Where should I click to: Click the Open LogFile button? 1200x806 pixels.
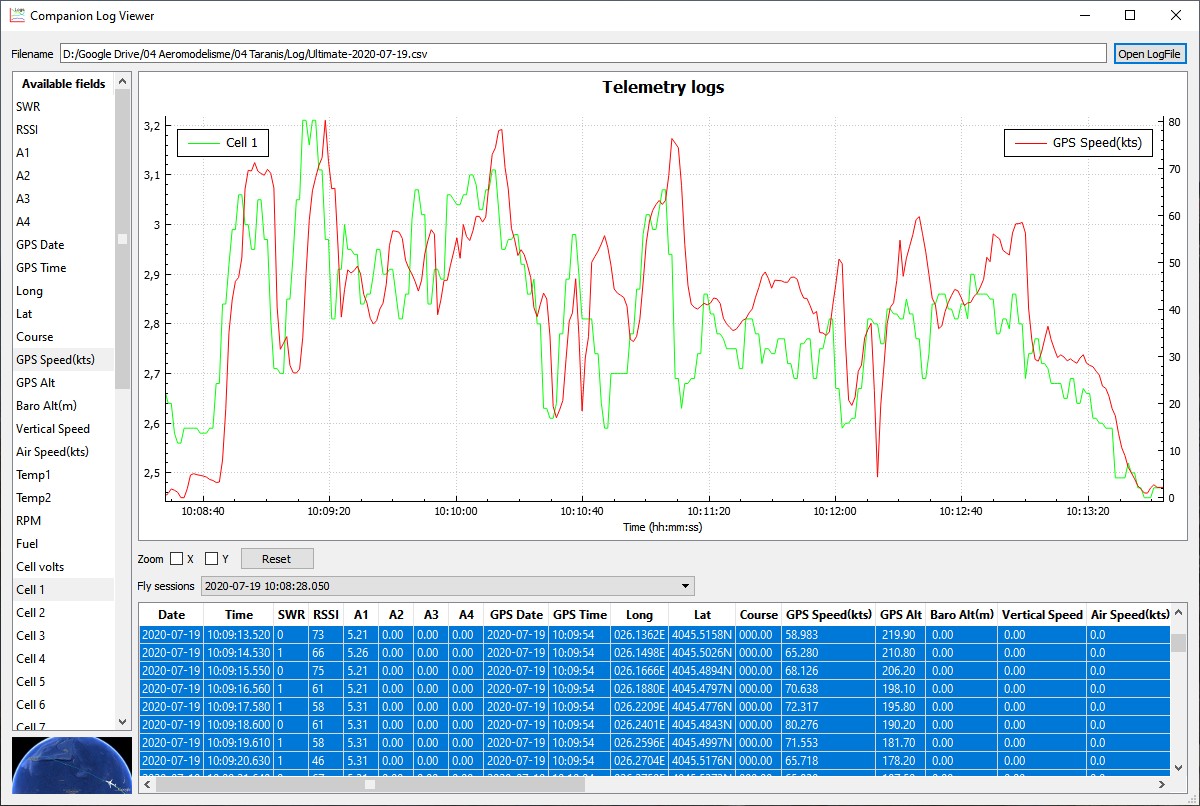pos(1149,54)
